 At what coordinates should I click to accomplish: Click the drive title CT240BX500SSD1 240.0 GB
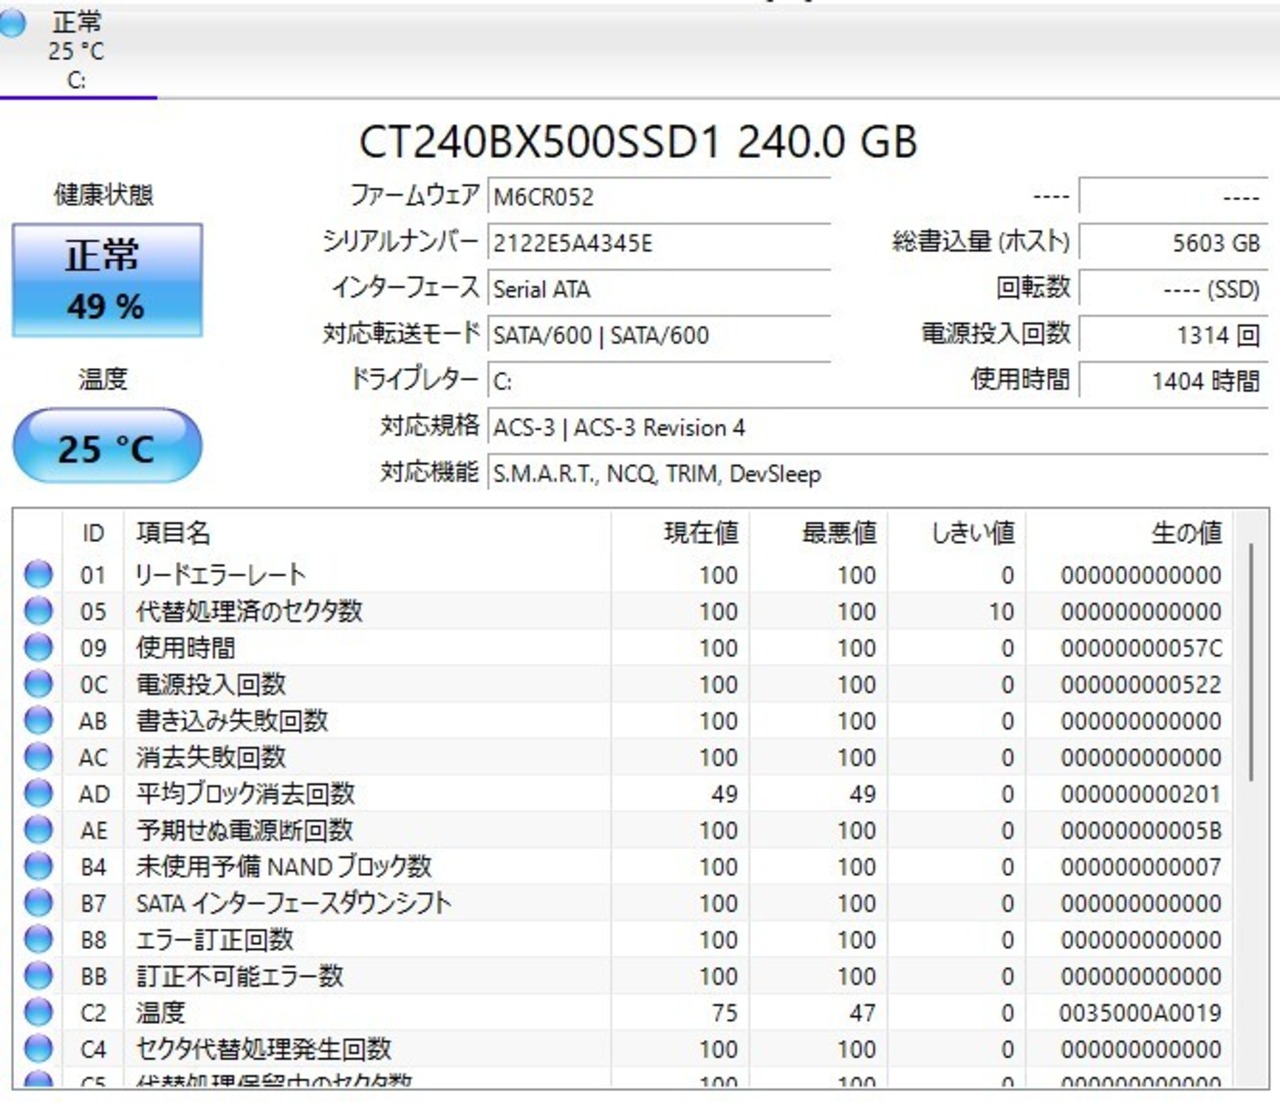coord(638,142)
